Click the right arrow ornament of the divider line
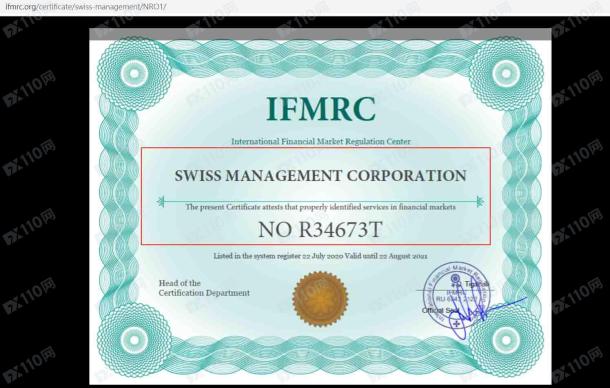 coord(480,202)
